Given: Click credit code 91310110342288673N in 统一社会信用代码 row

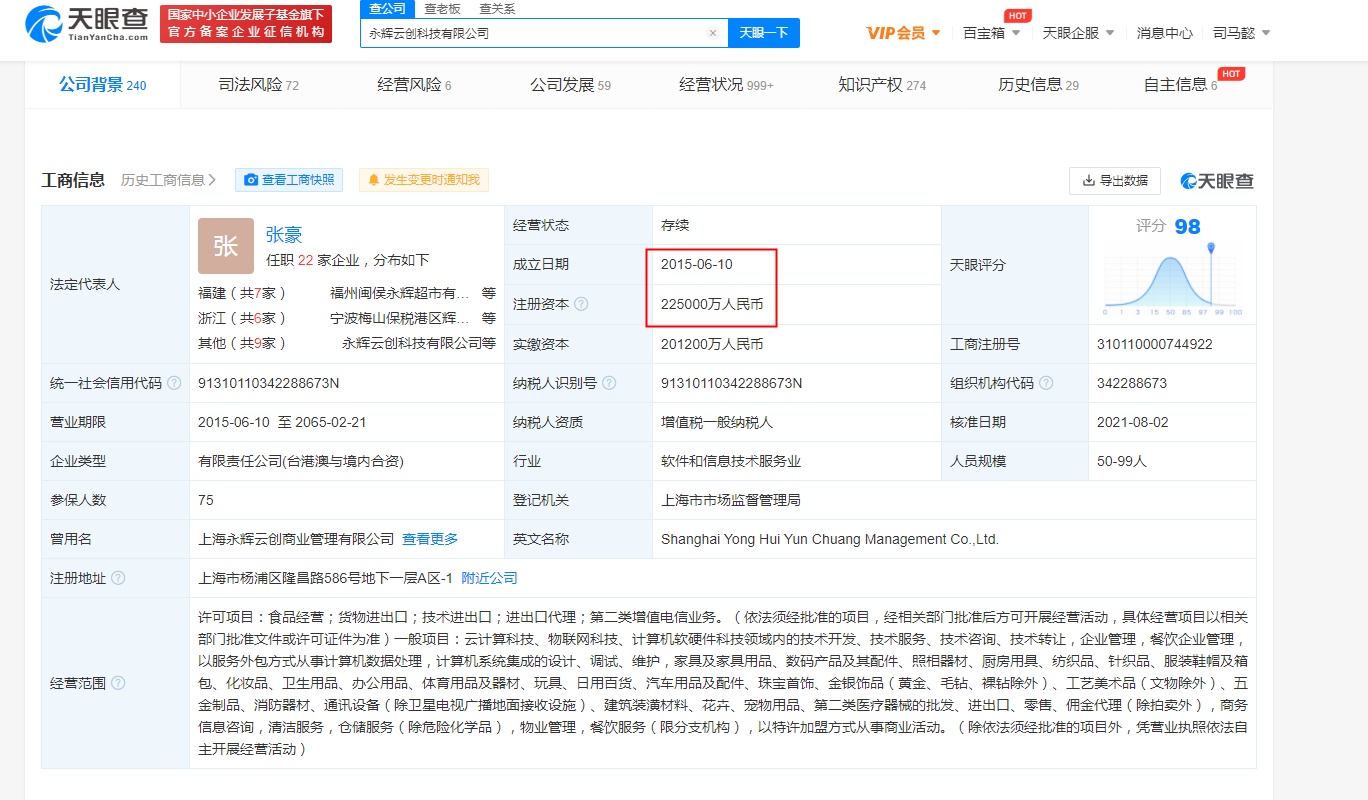Looking at the screenshot, I should (x=269, y=383).
